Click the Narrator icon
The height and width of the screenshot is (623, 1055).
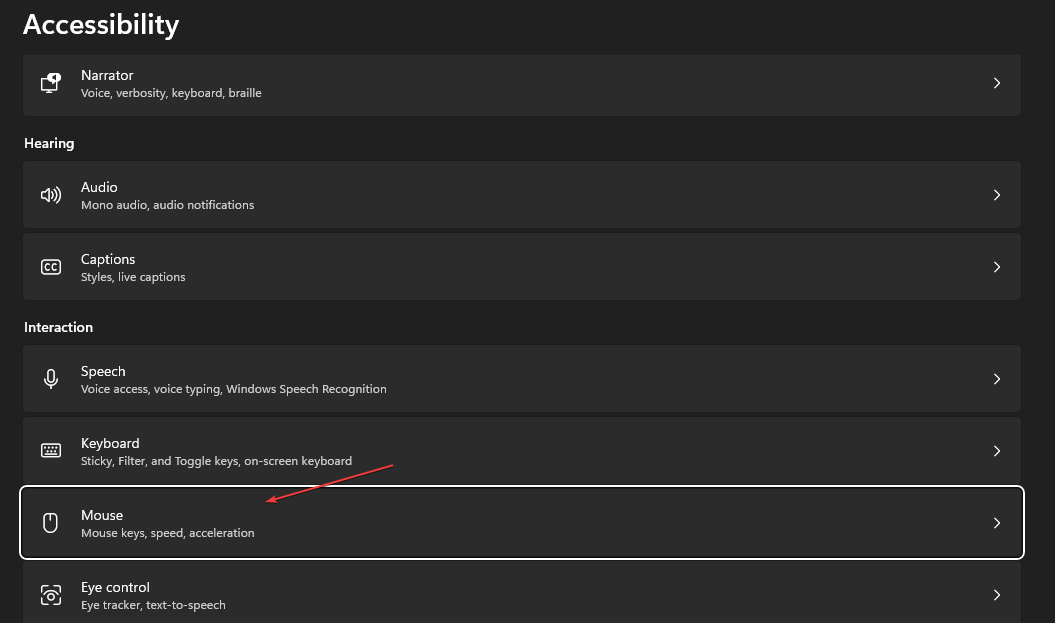51,84
